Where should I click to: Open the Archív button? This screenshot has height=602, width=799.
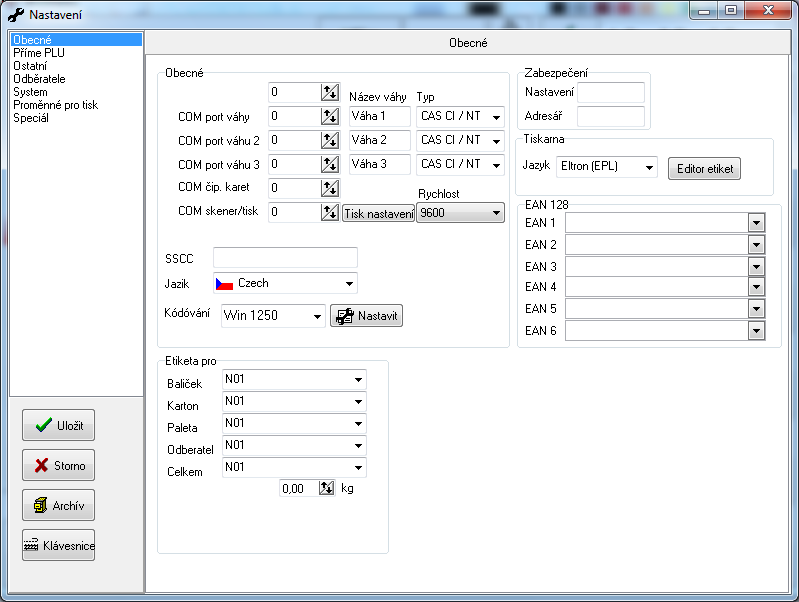pyautogui.click(x=58, y=505)
